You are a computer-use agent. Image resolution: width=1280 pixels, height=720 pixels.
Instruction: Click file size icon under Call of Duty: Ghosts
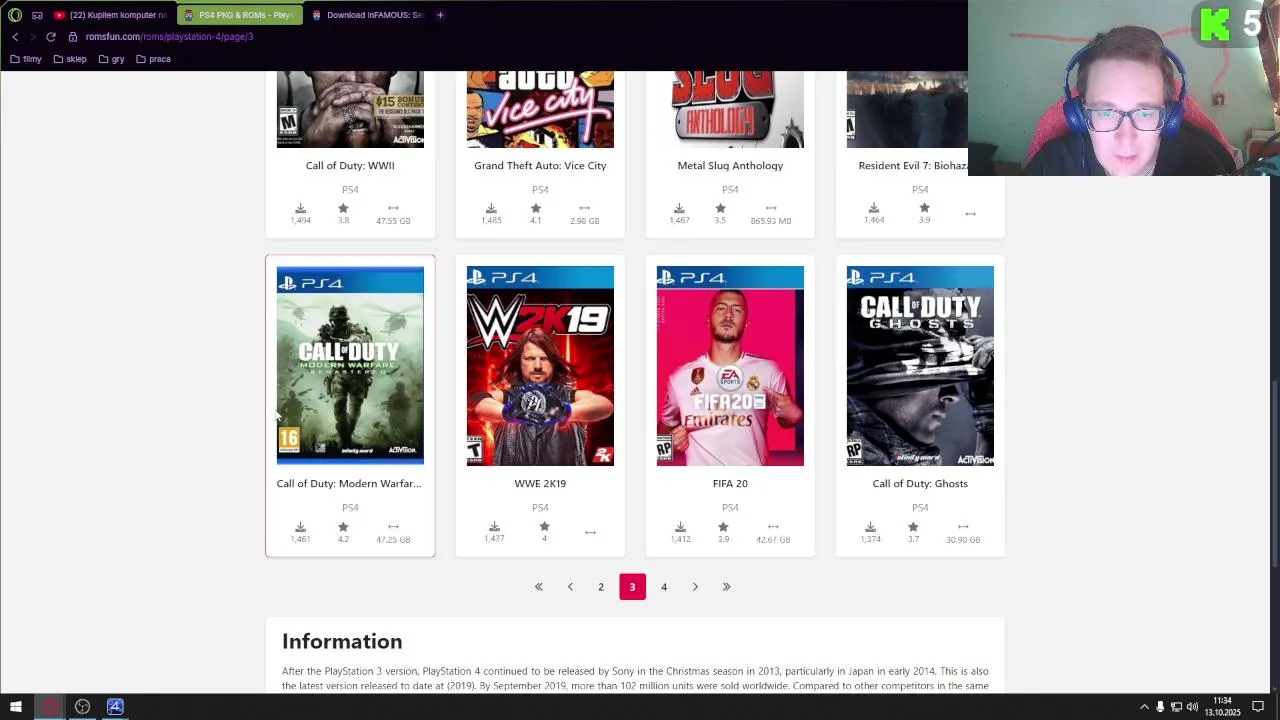(x=963, y=527)
